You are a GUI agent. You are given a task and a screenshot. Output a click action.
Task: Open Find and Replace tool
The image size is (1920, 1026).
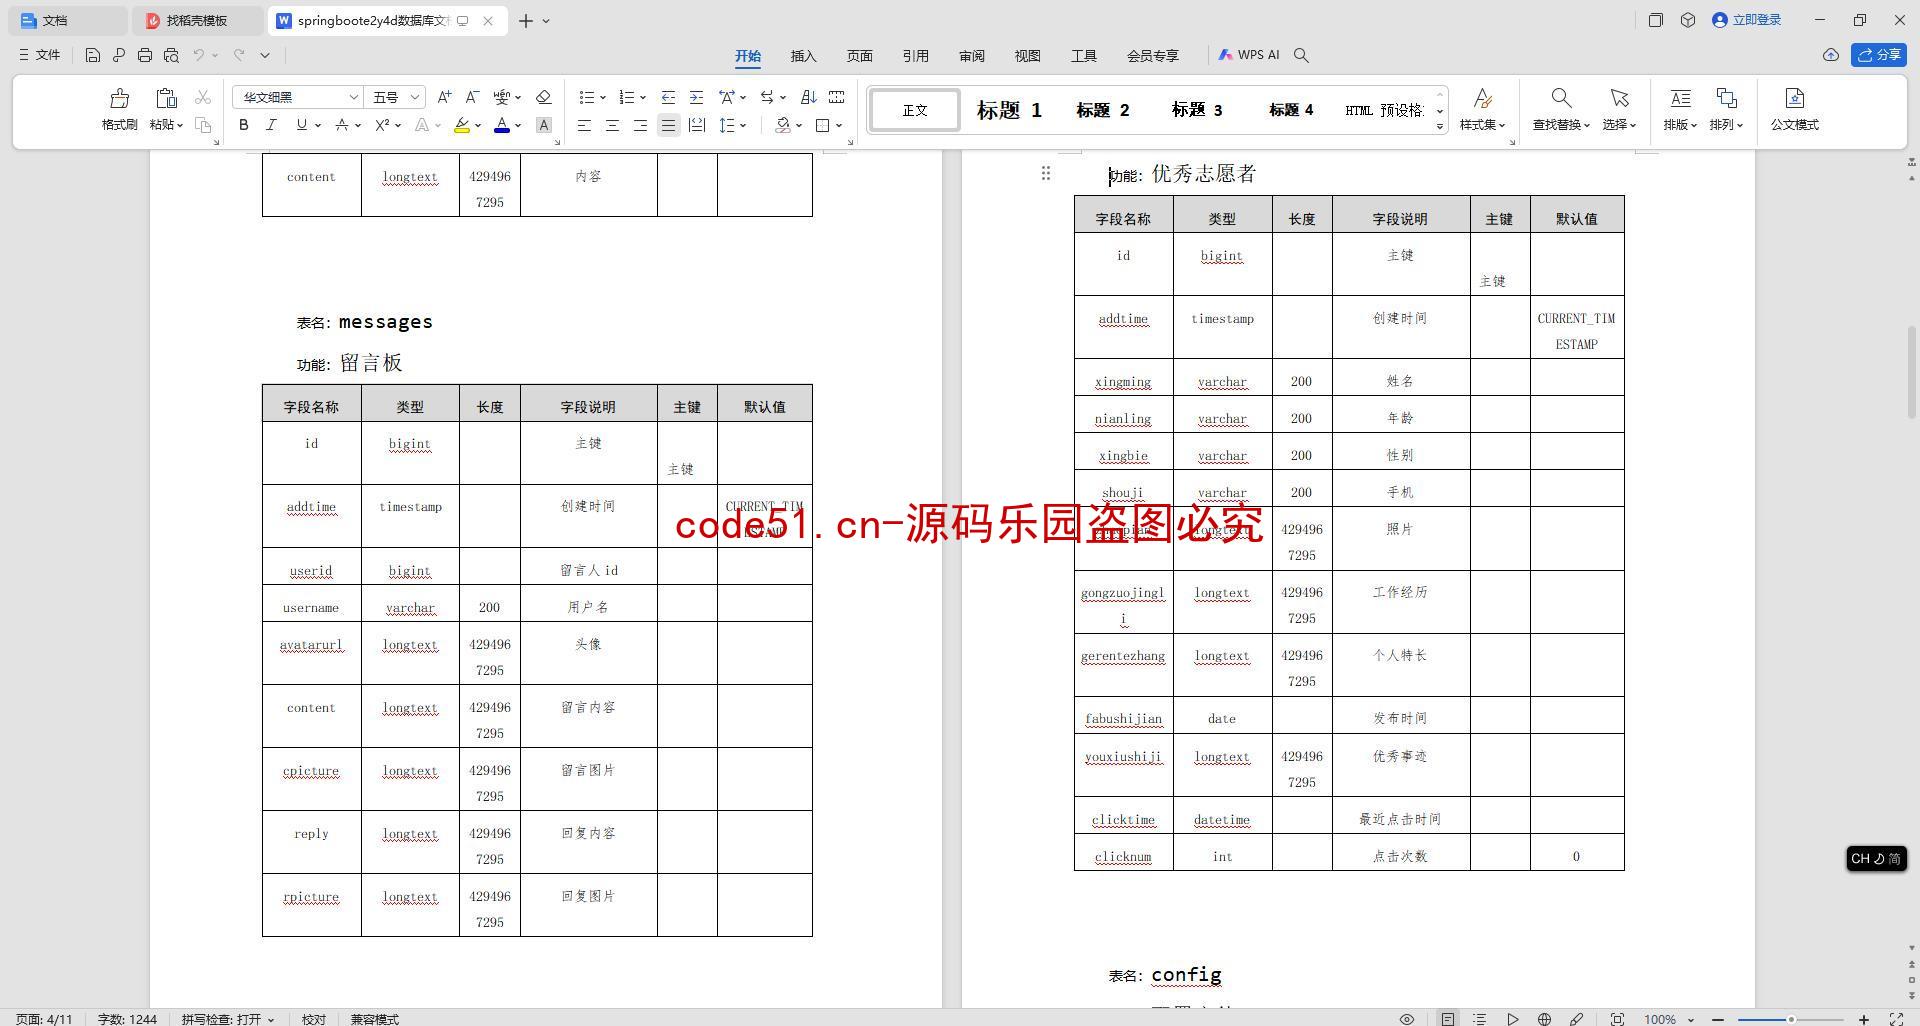1561,109
